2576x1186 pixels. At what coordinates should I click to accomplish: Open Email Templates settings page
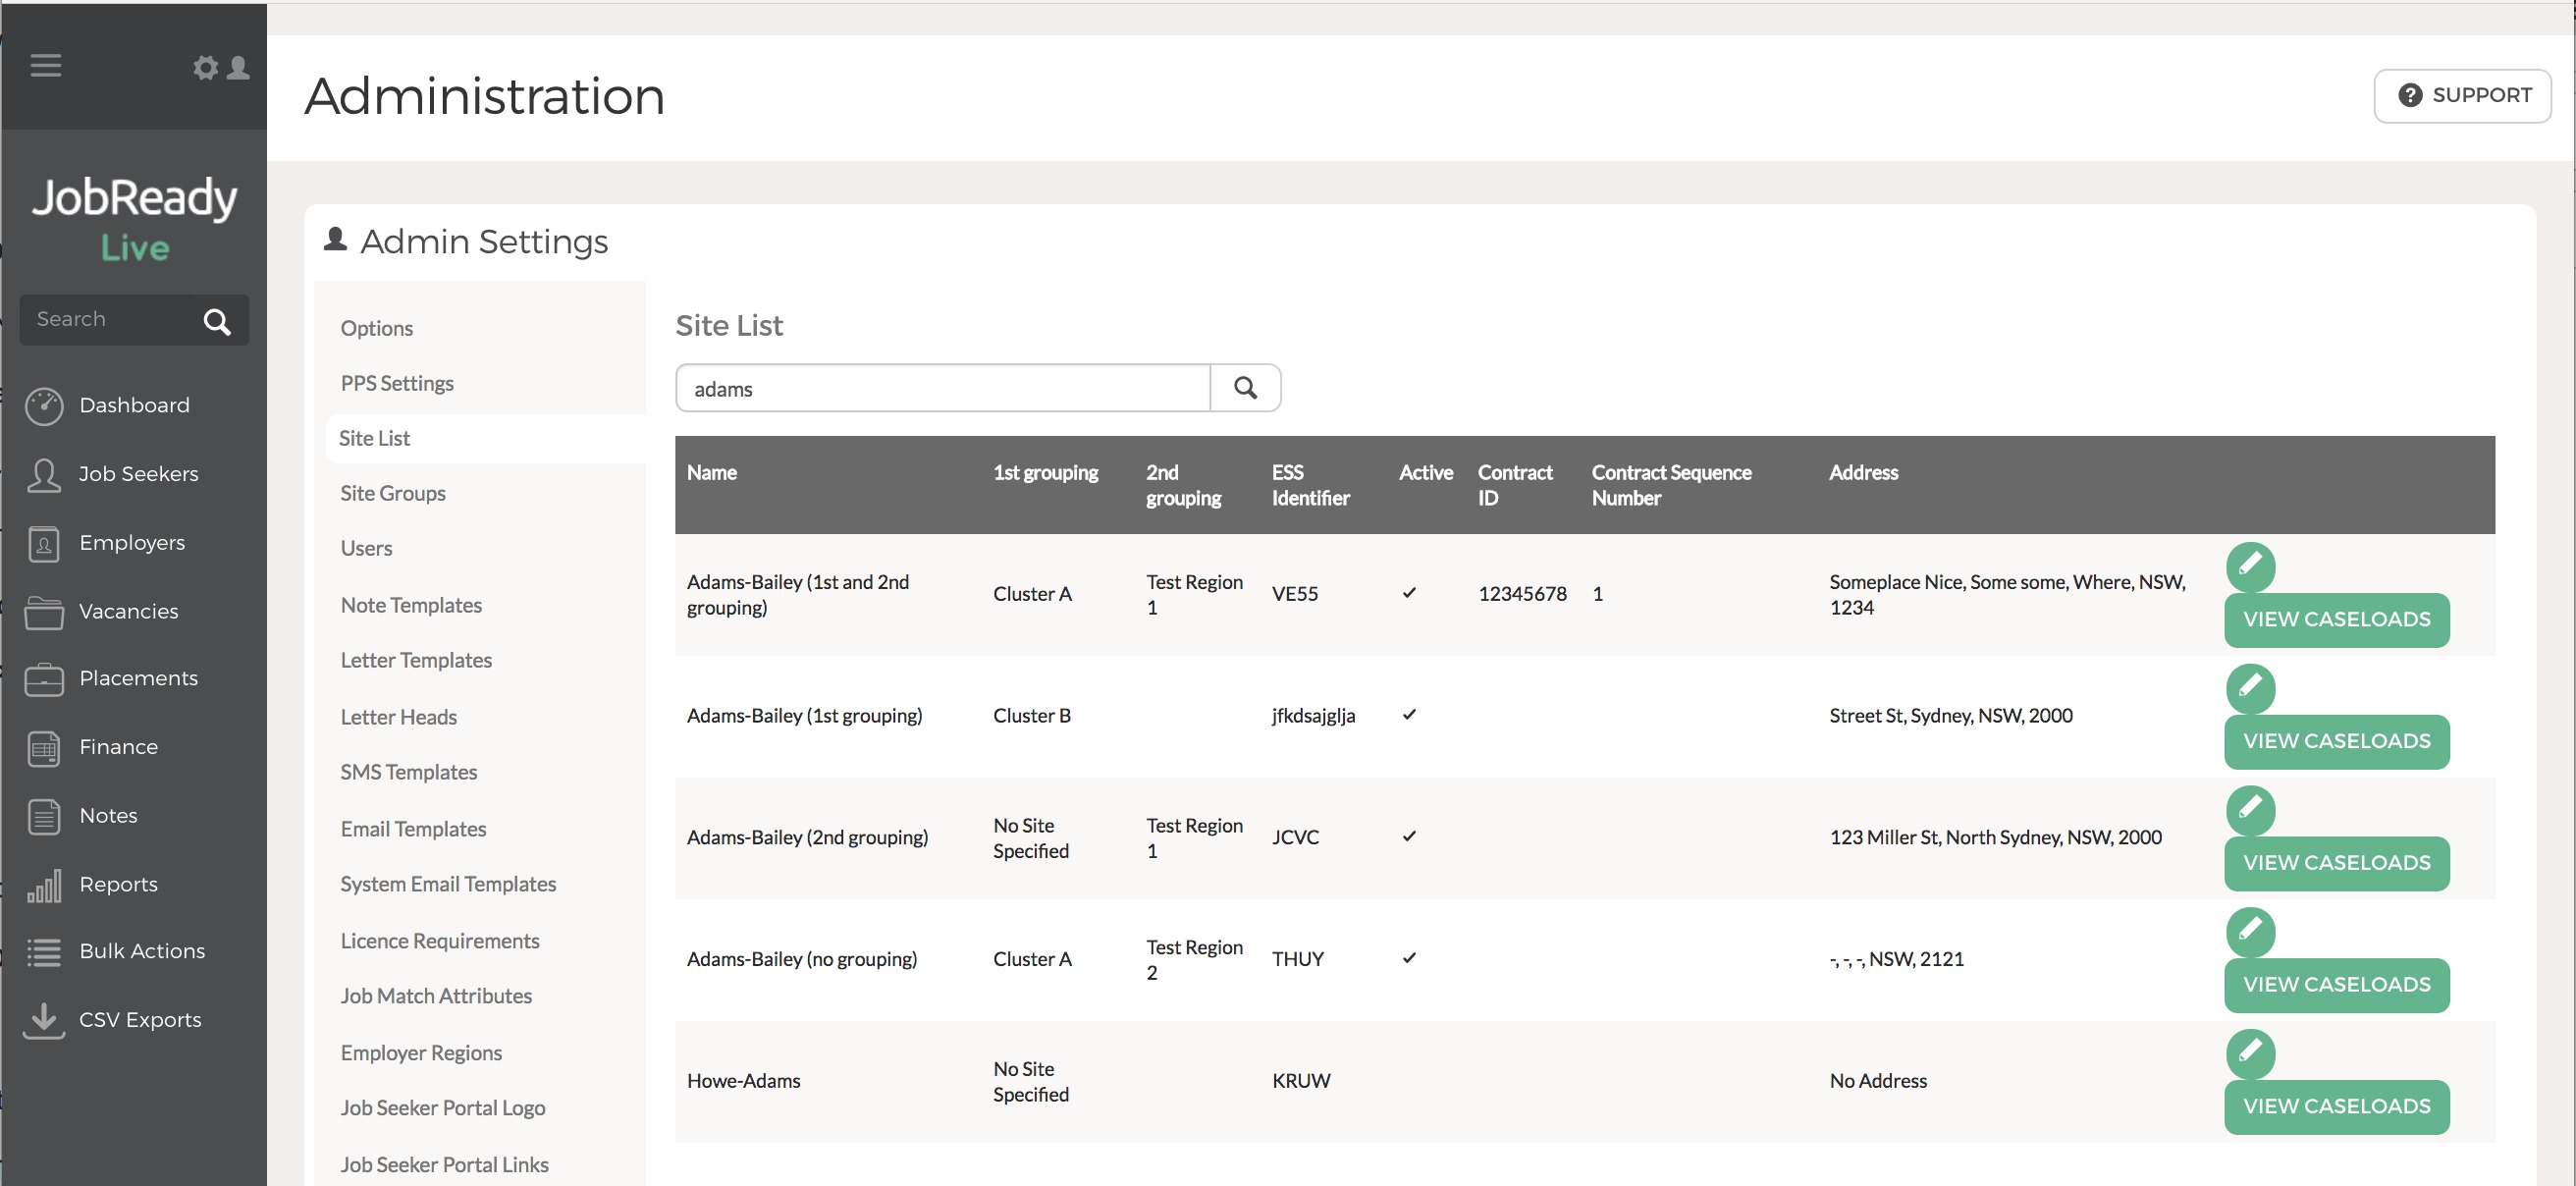pos(413,829)
